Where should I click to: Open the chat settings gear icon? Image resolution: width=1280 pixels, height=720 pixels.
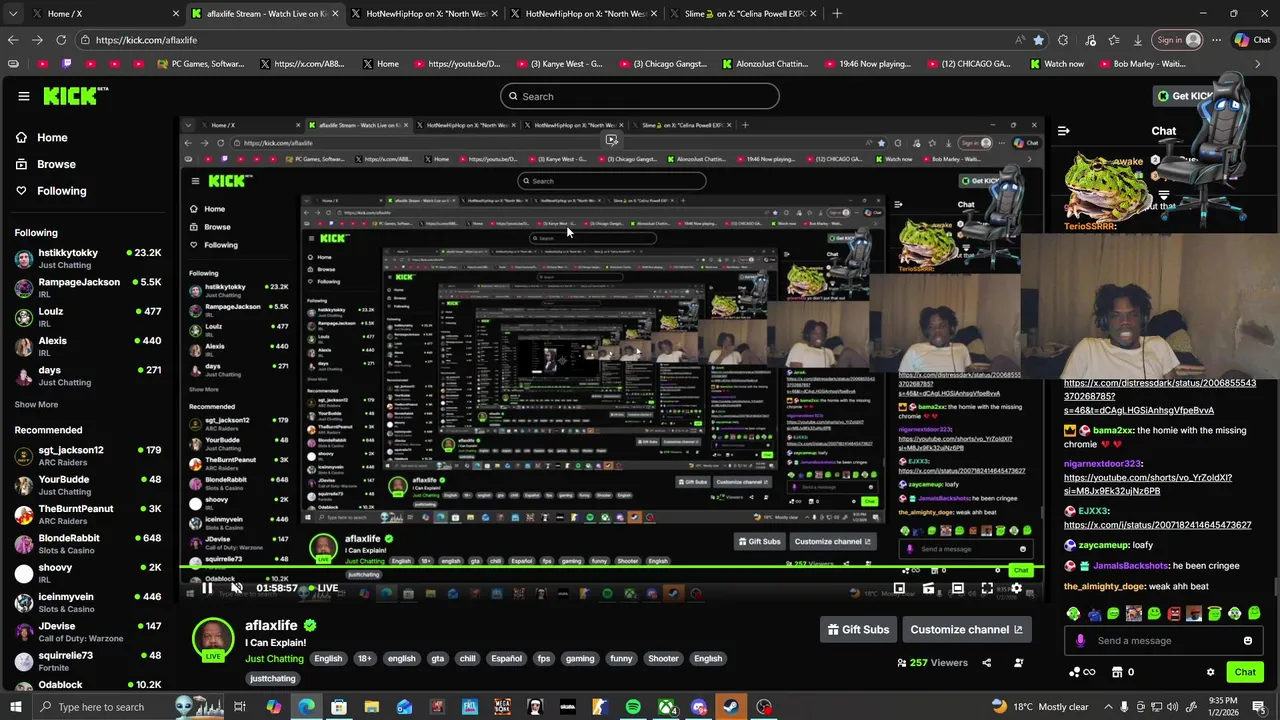(x=1210, y=673)
